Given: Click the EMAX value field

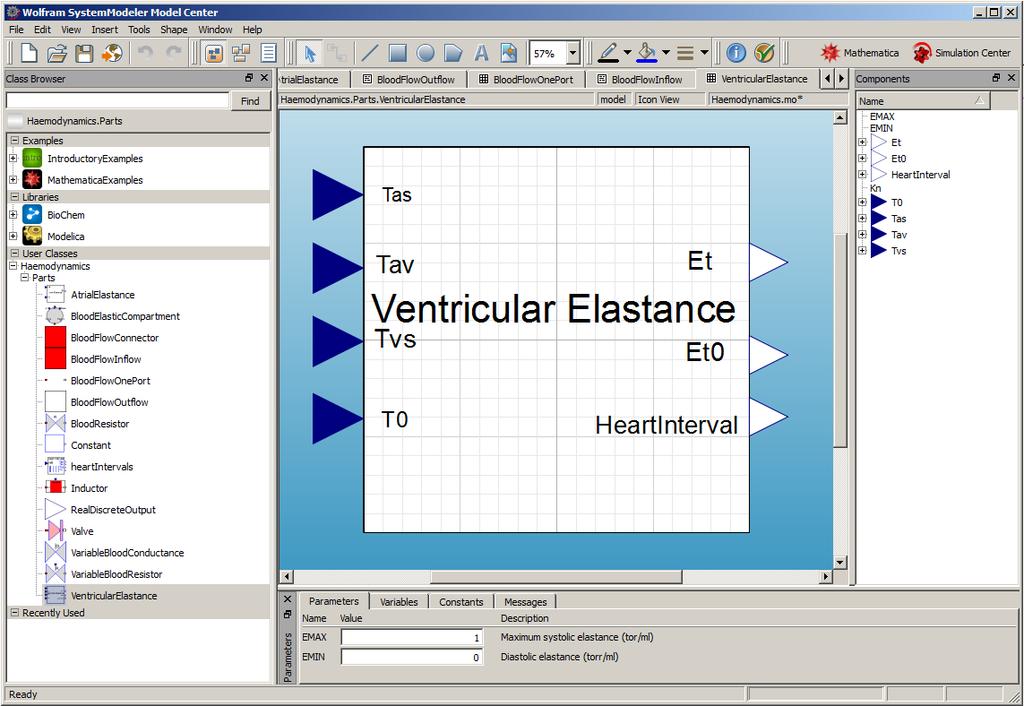Looking at the screenshot, I should tap(411, 637).
